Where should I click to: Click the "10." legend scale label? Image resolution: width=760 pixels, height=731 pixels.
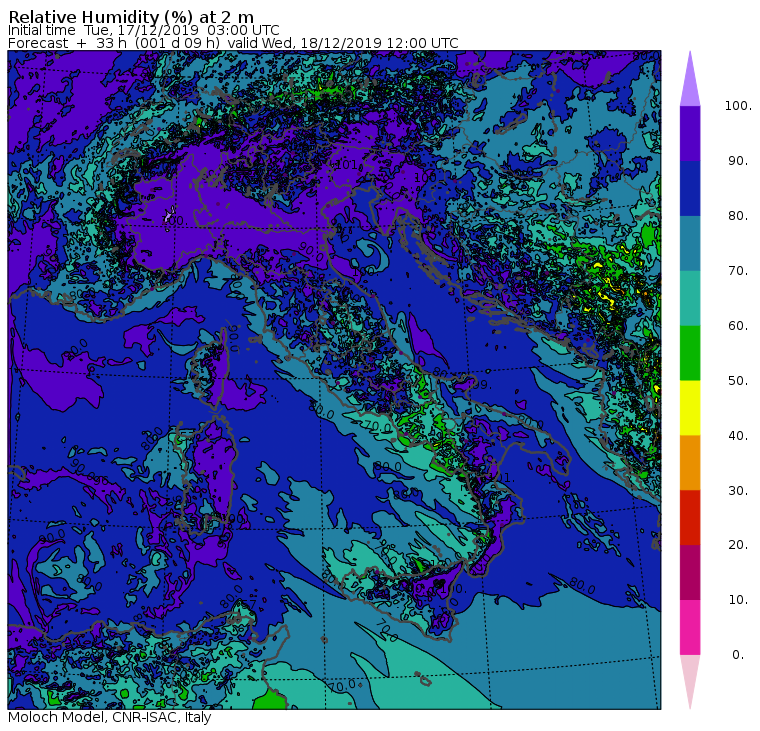pyautogui.click(x=738, y=600)
